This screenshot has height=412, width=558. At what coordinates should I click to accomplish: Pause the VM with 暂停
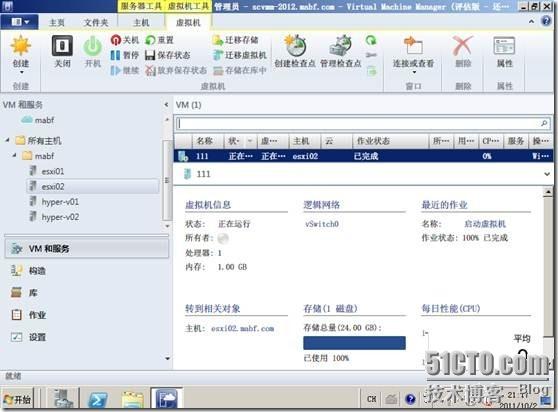pos(125,55)
